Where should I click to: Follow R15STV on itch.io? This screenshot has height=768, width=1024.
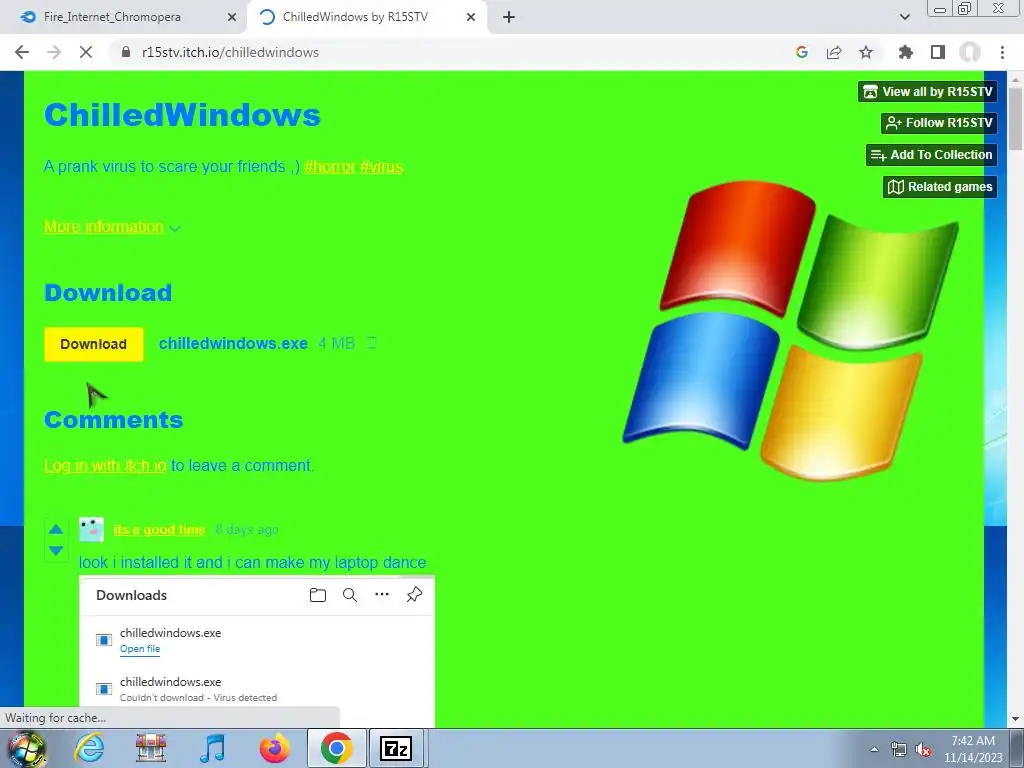(939, 123)
